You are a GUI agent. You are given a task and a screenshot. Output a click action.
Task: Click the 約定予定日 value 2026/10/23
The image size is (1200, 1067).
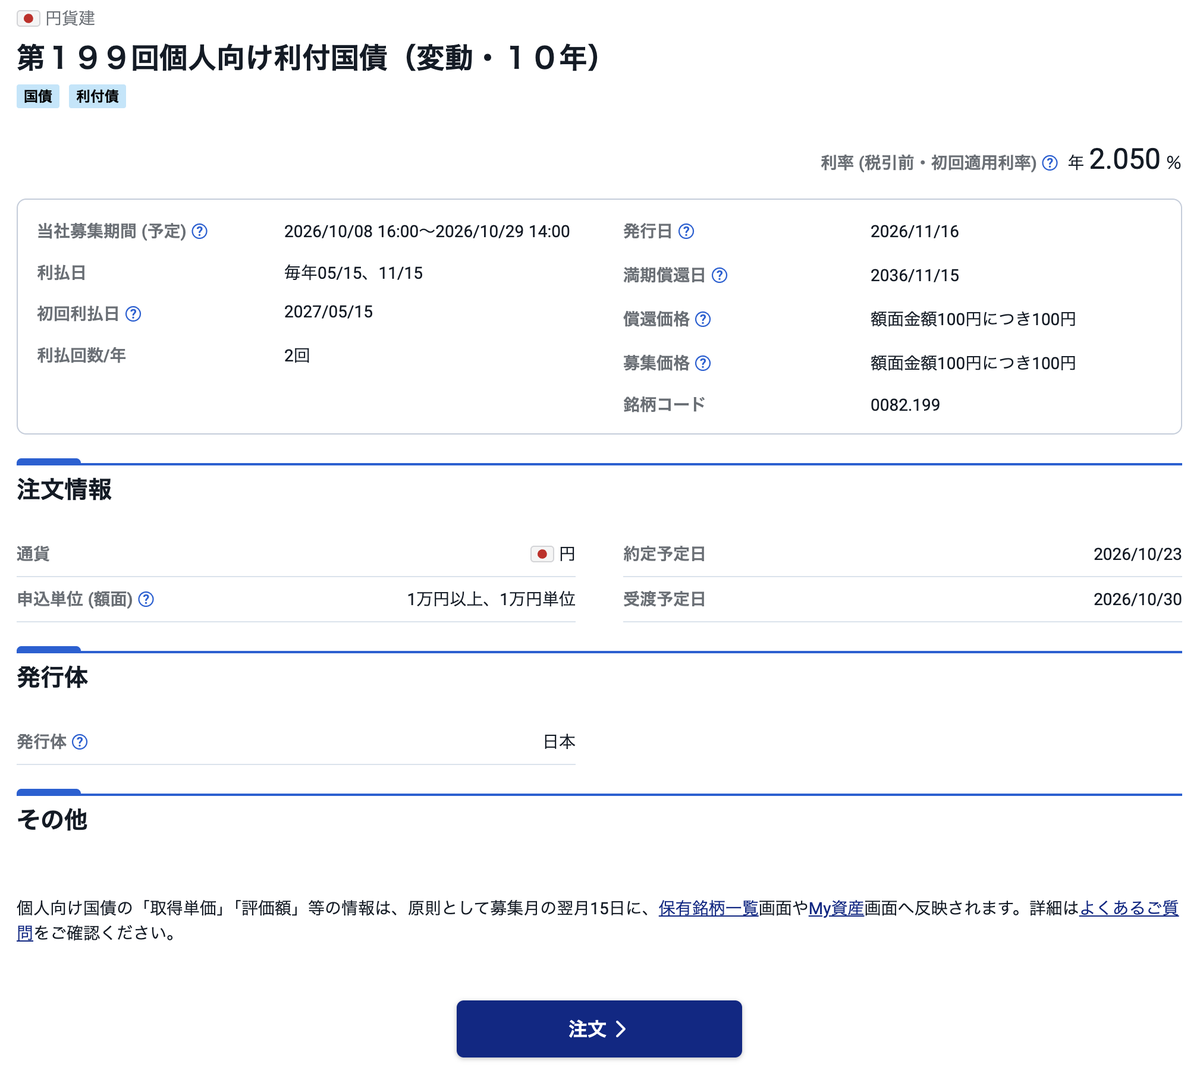click(x=1137, y=554)
